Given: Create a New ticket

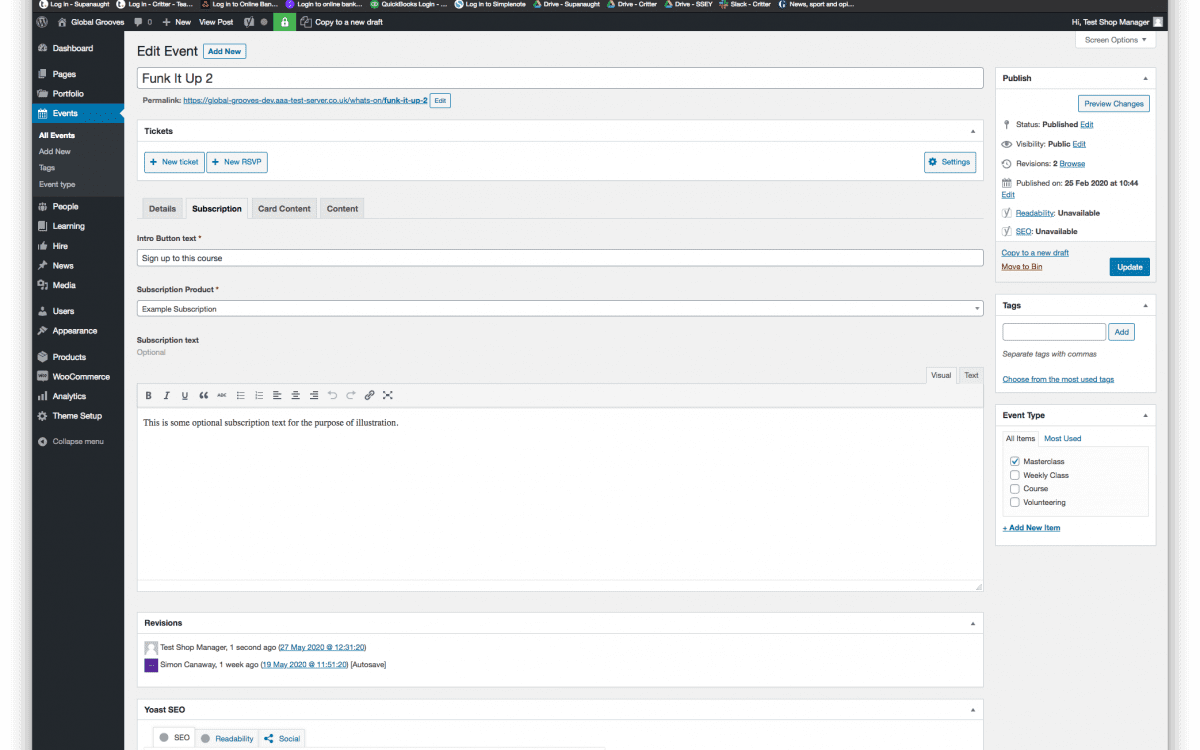Looking at the screenshot, I should (x=174, y=162).
